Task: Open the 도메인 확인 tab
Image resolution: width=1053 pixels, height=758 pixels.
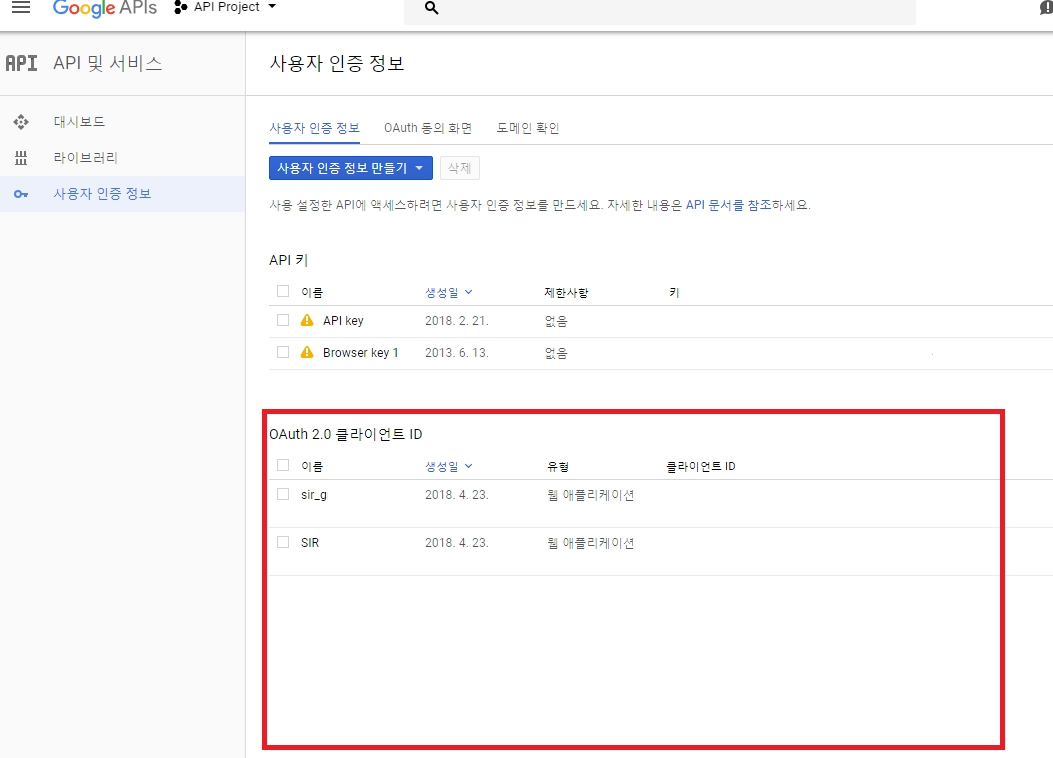Action: pyautogui.click(x=528, y=128)
